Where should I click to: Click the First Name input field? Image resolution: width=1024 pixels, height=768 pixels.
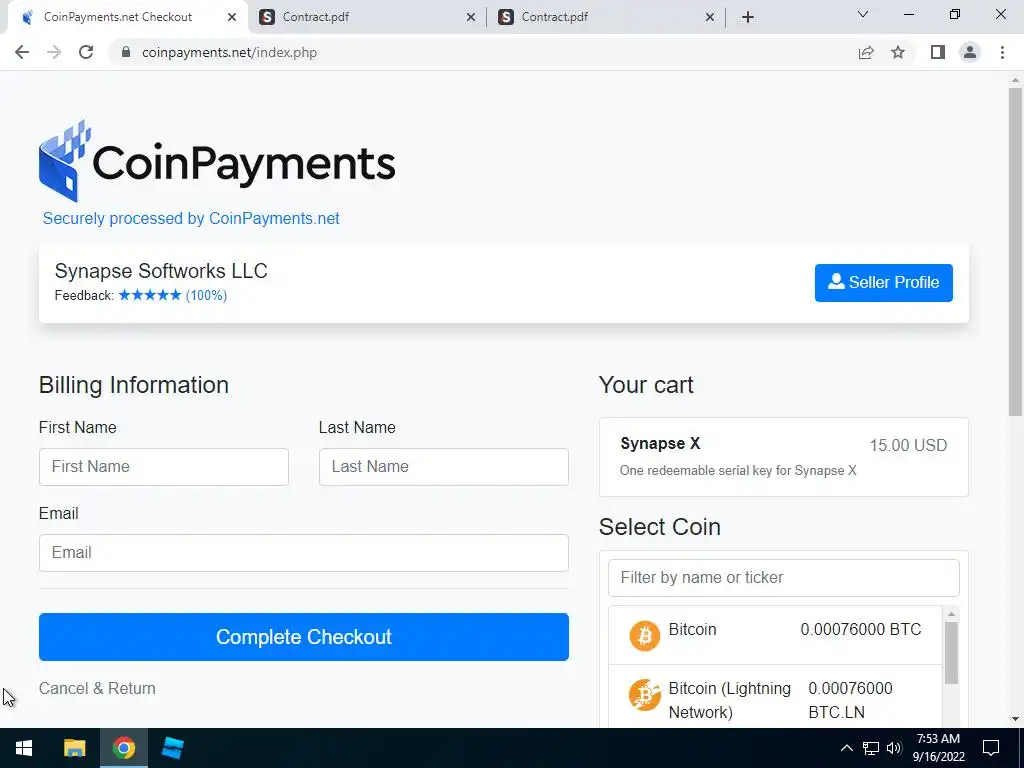pyautogui.click(x=164, y=467)
